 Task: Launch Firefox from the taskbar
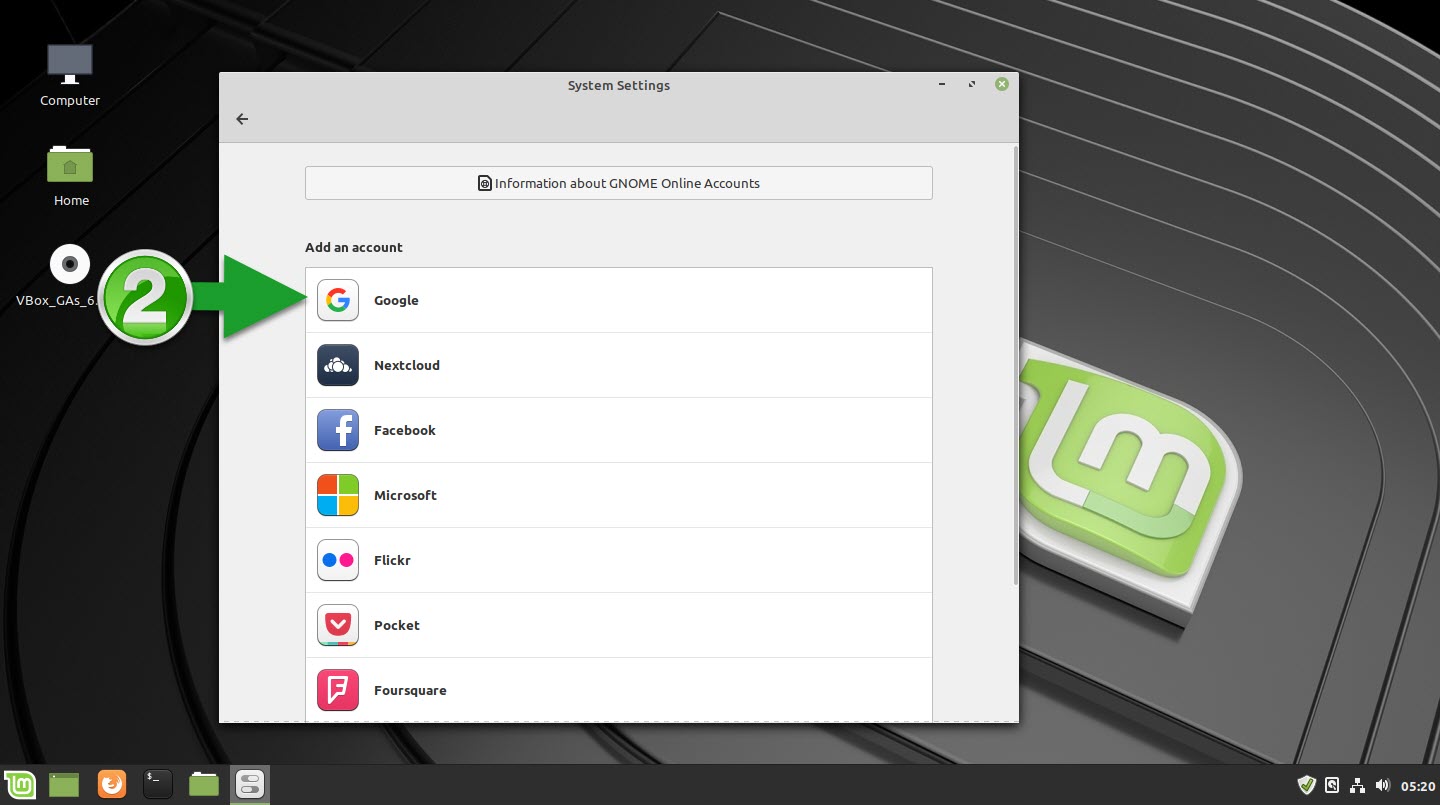(111, 785)
